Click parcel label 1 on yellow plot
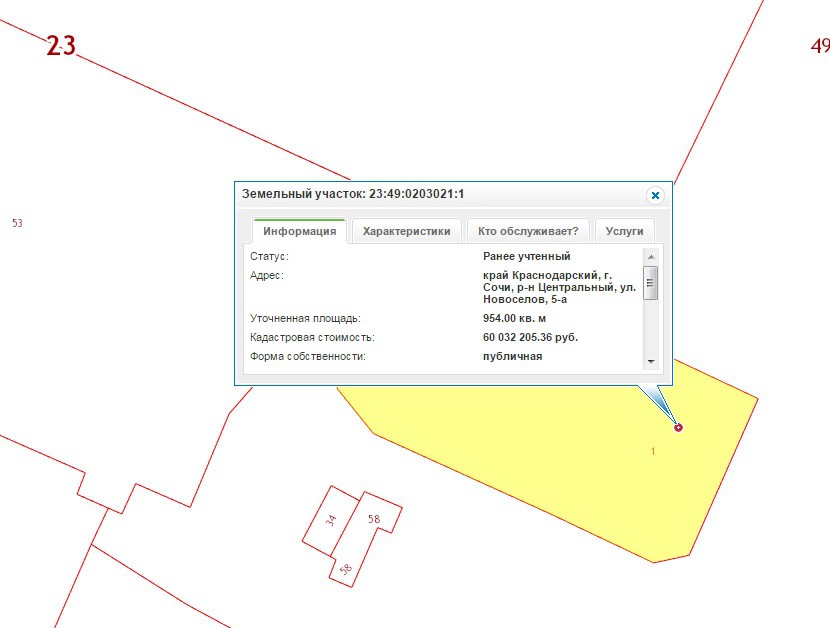 pos(653,452)
